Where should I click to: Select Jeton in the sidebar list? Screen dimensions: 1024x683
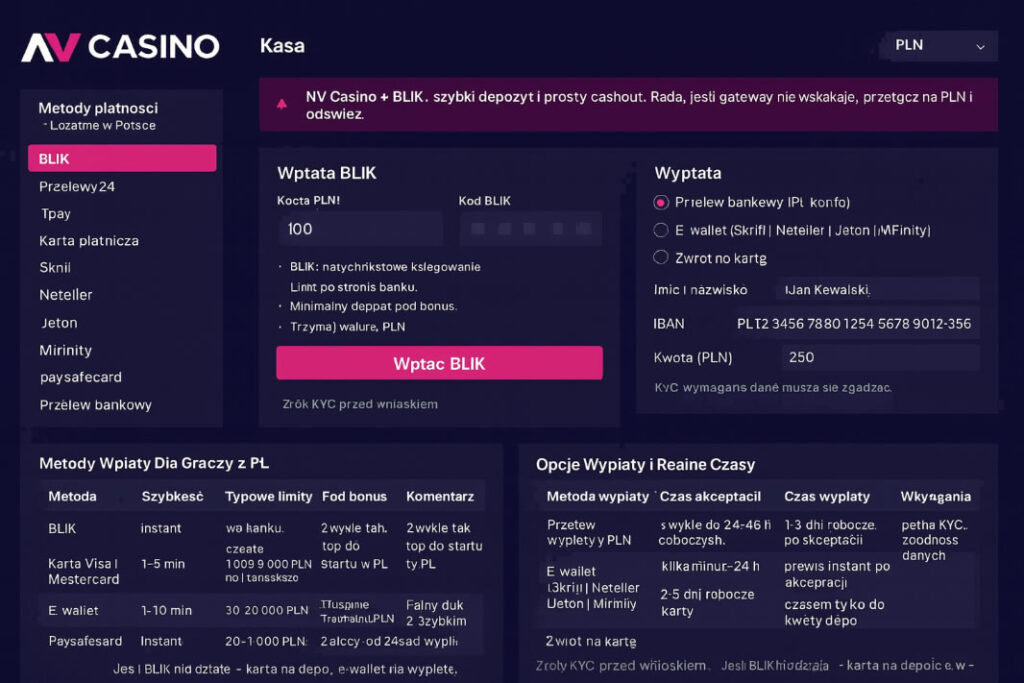click(59, 323)
